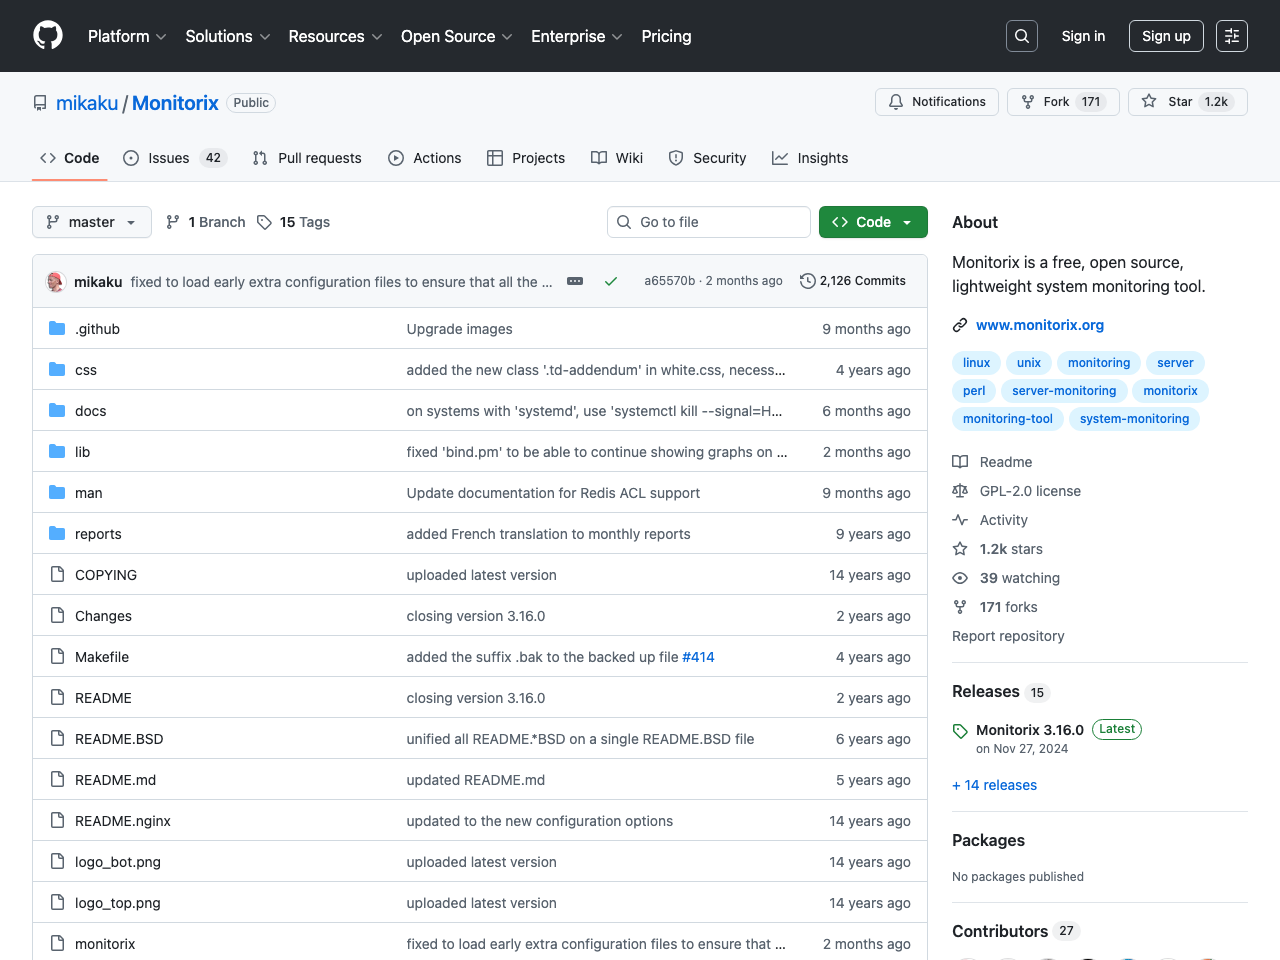Viewport: 1280px width, 960px height.
Task: Click the Readme book icon in the About section
Action: [x=960, y=461]
